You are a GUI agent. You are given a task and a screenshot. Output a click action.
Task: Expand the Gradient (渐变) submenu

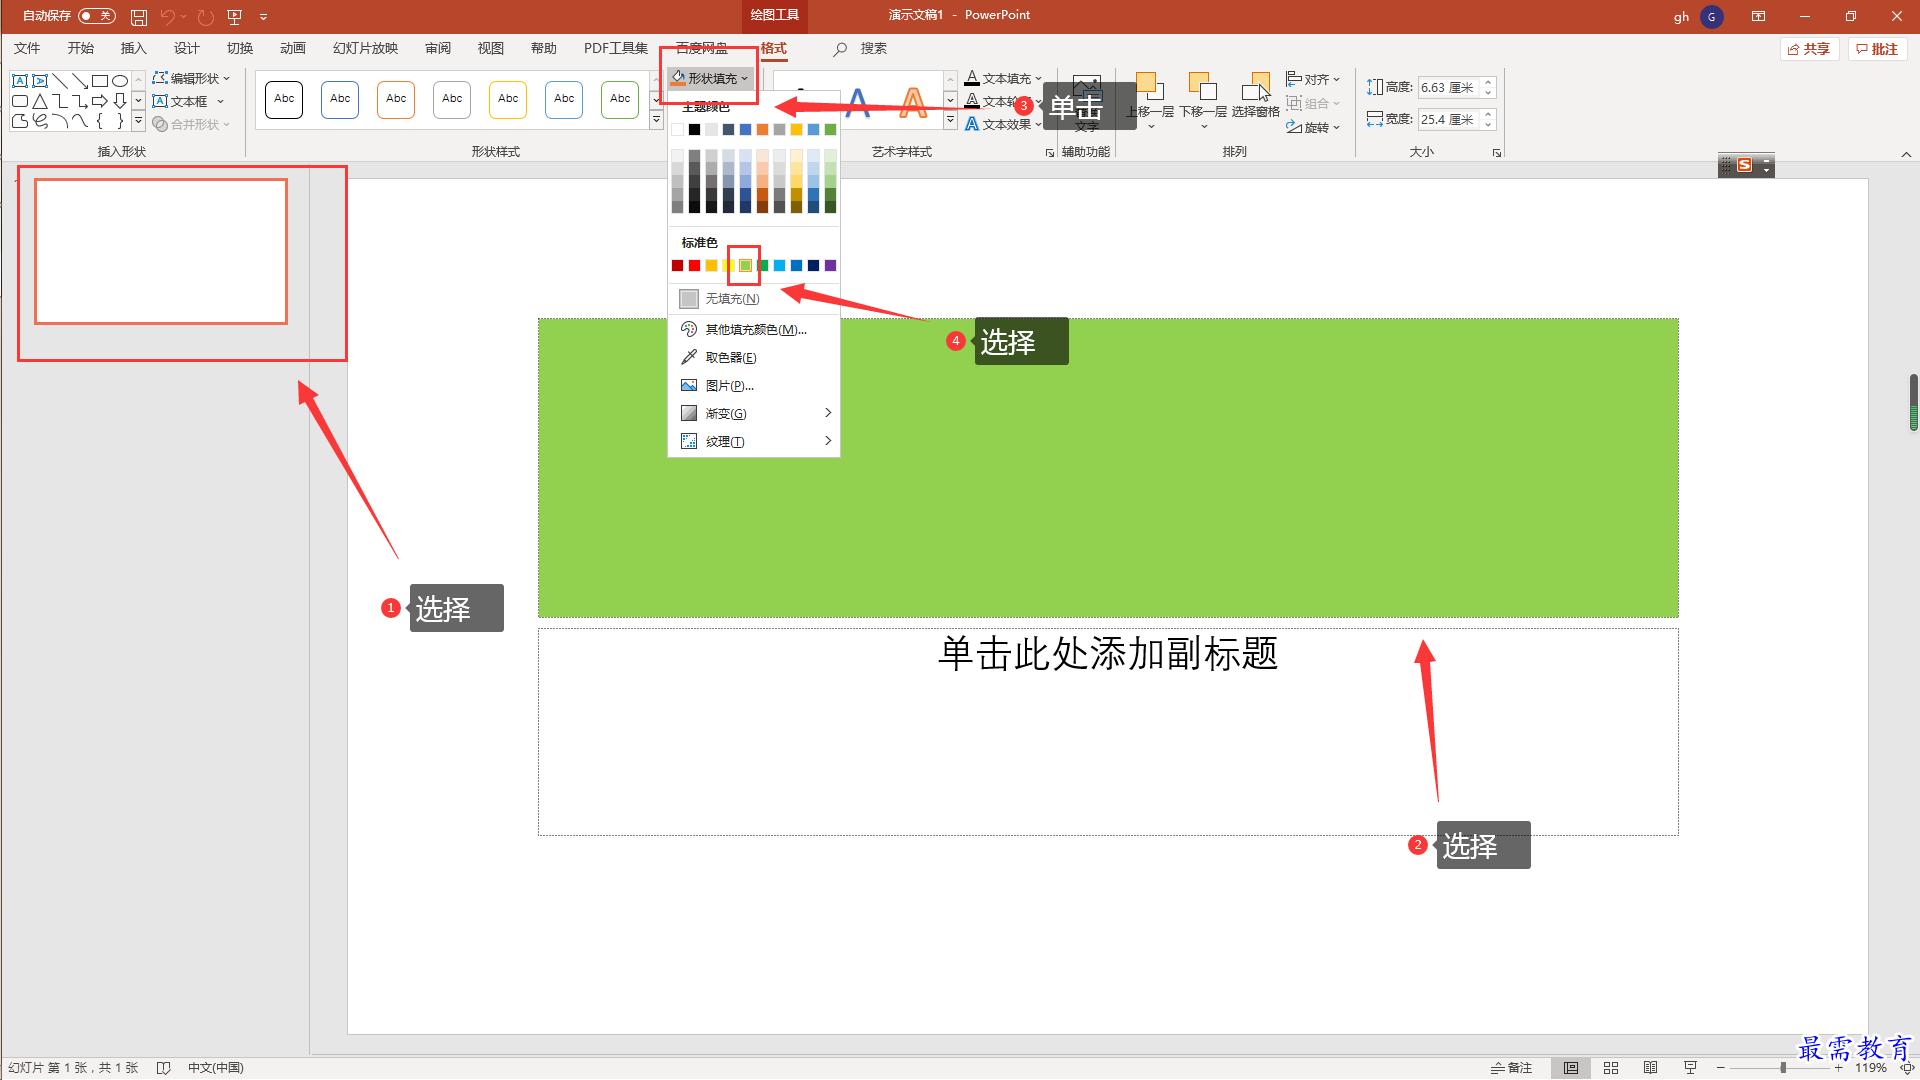[x=753, y=413]
